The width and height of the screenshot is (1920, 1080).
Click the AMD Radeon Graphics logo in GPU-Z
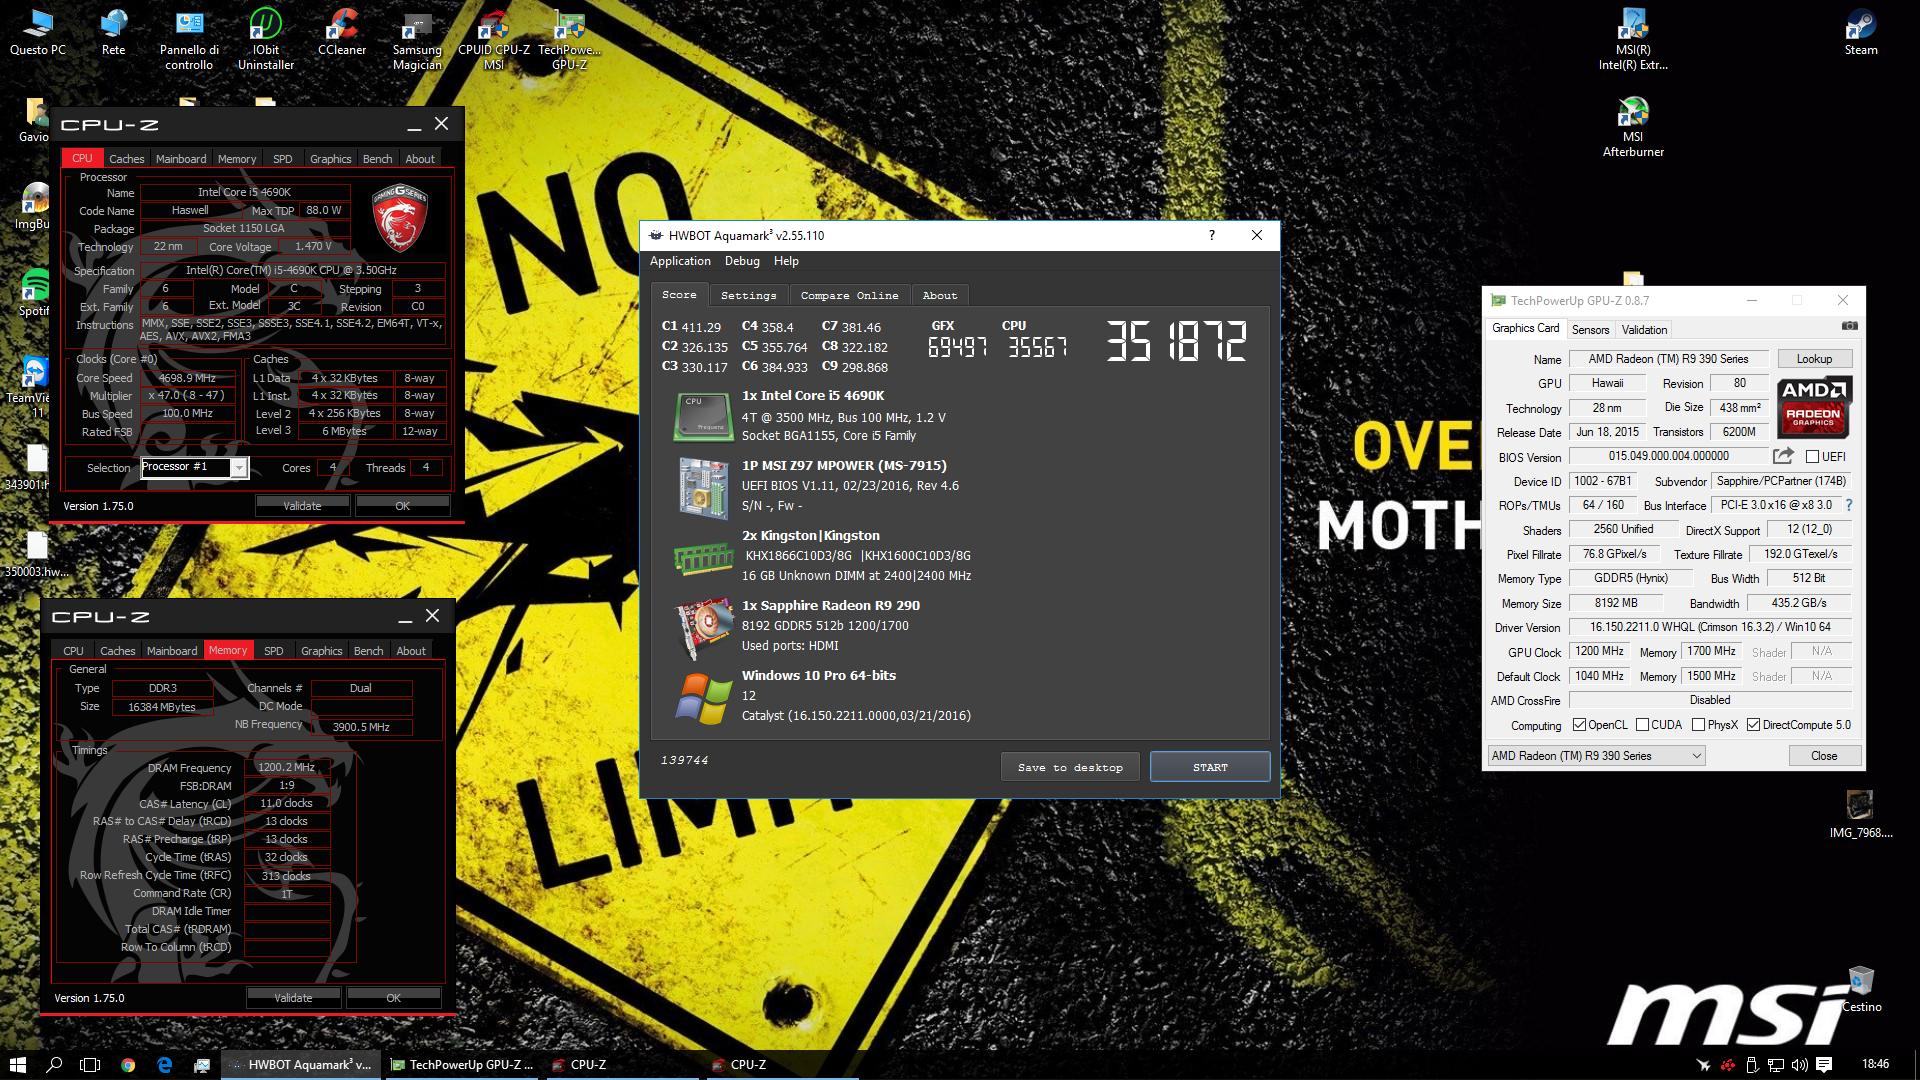pos(1814,407)
